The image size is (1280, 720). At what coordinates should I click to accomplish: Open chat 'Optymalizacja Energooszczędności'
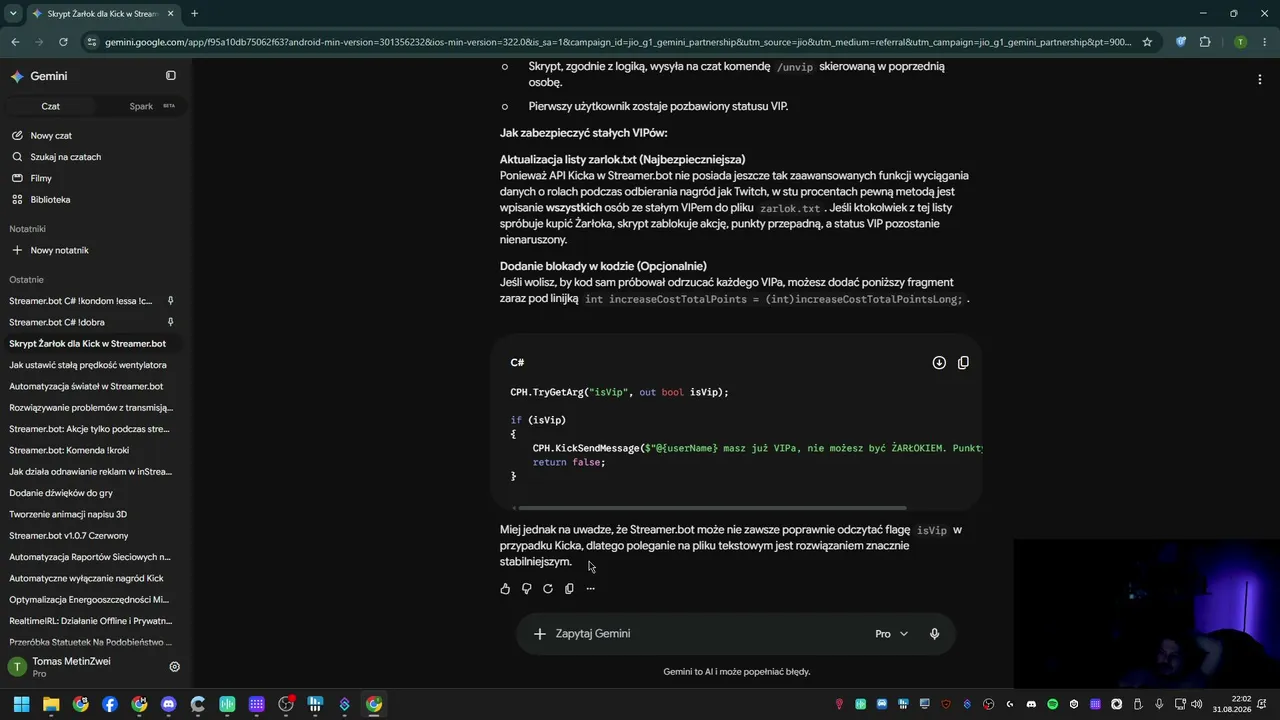click(89, 600)
